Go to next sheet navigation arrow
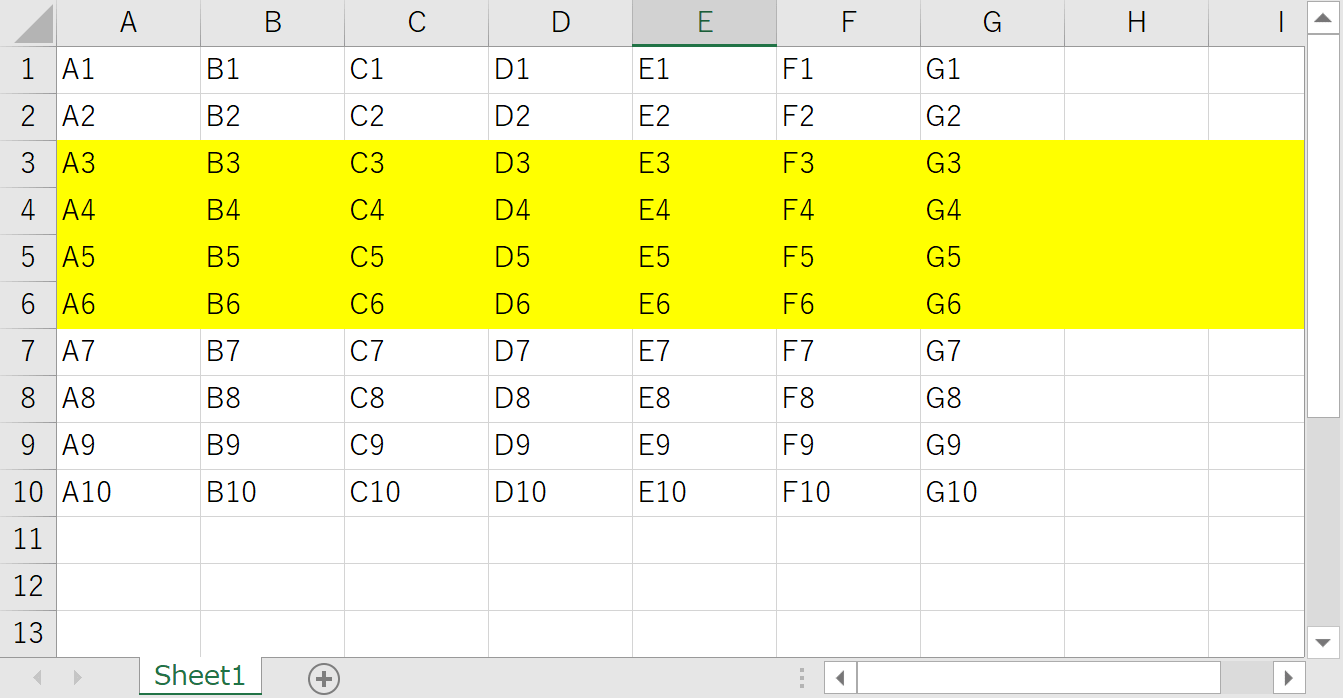This screenshot has height=698, width=1343. click(77, 678)
